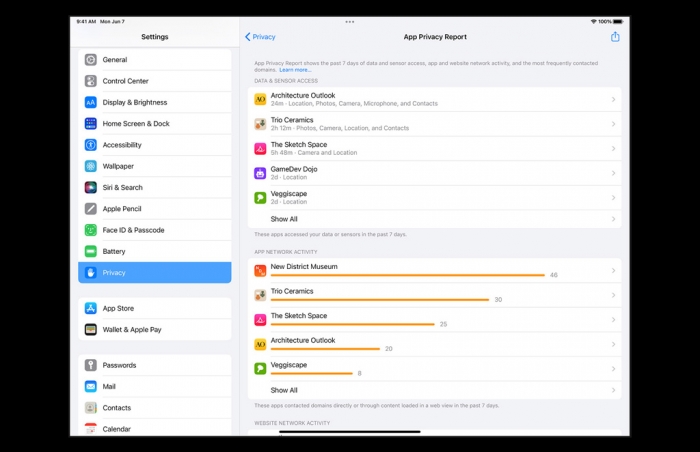Tap the Architecture Outlook app icon in Data & Sensor Access
This screenshot has height=452, width=700.
point(260,100)
